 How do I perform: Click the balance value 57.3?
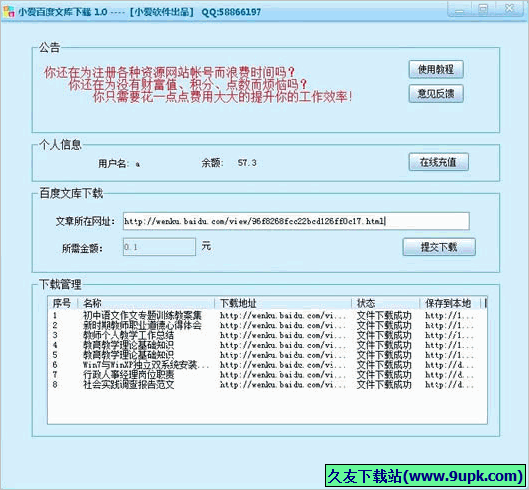[x=247, y=163]
